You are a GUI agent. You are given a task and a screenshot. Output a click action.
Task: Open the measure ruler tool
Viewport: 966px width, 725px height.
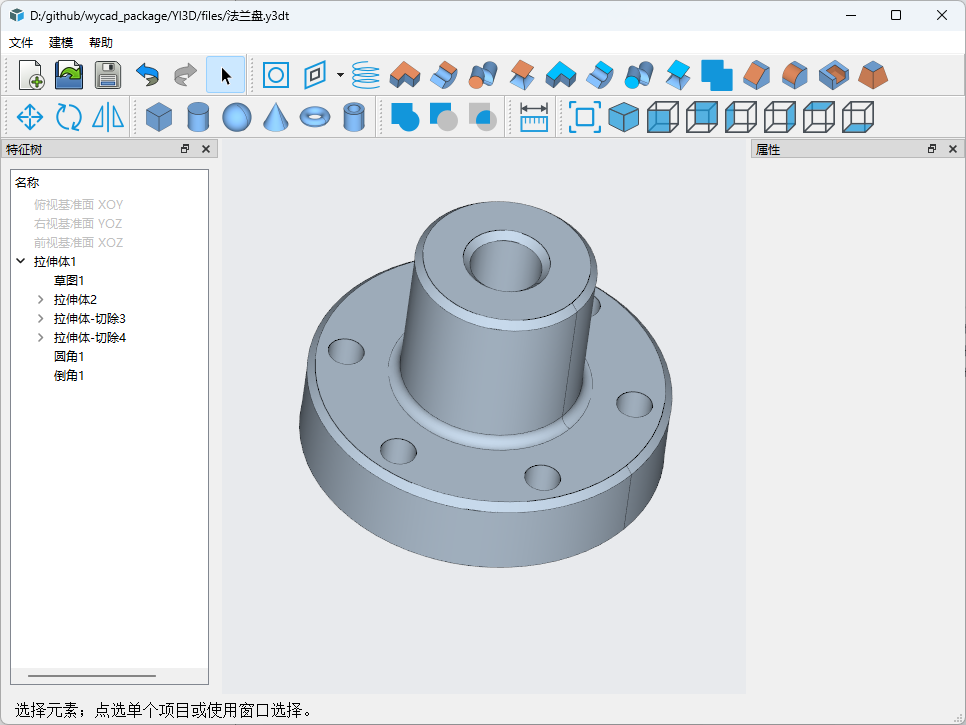(534, 116)
